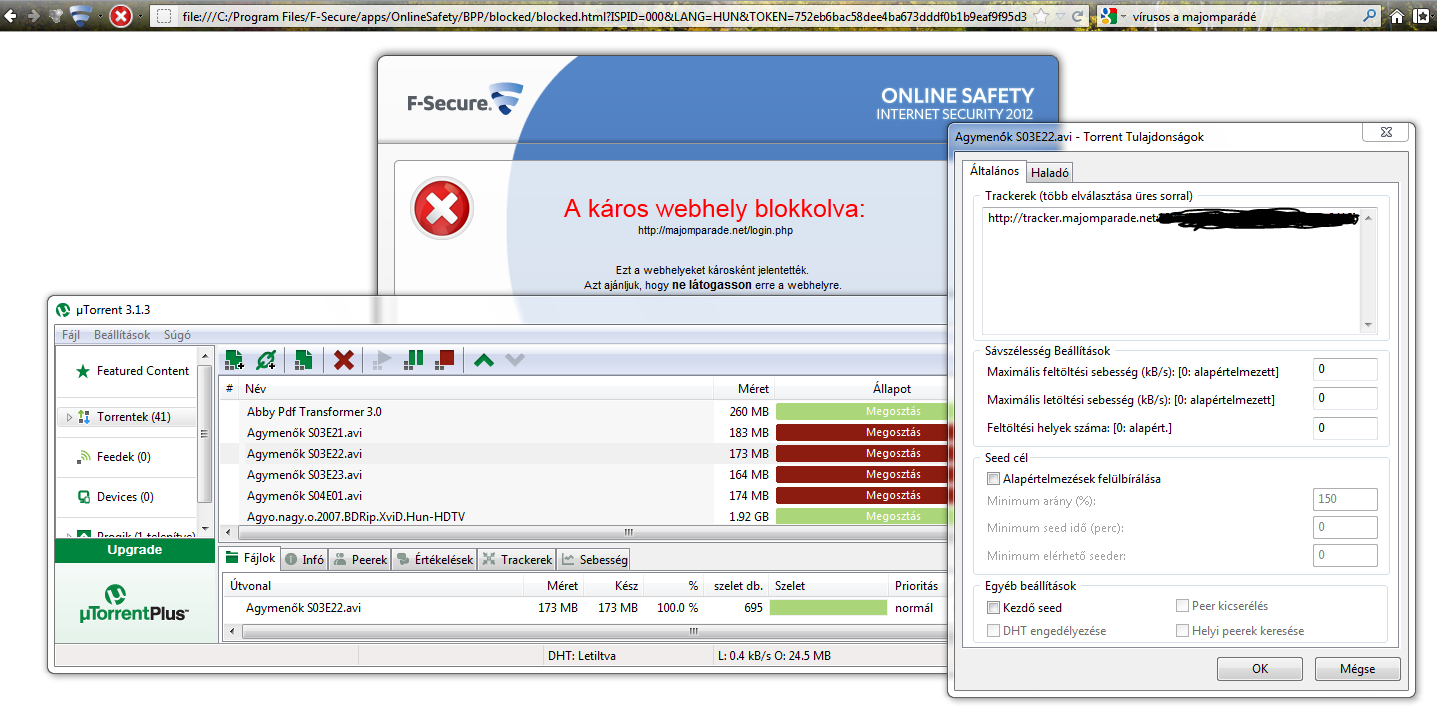Toggle the Kezdő seed checkbox
Image resolution: width=1437 pixels, height=715 pixels.
coord(993,607)
